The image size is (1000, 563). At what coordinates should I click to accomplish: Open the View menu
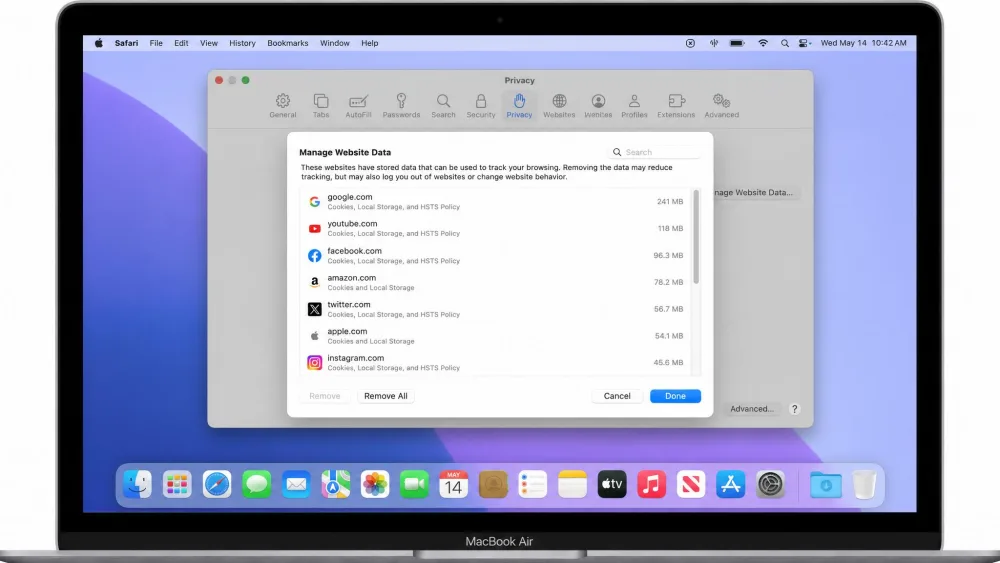(209, 43)
